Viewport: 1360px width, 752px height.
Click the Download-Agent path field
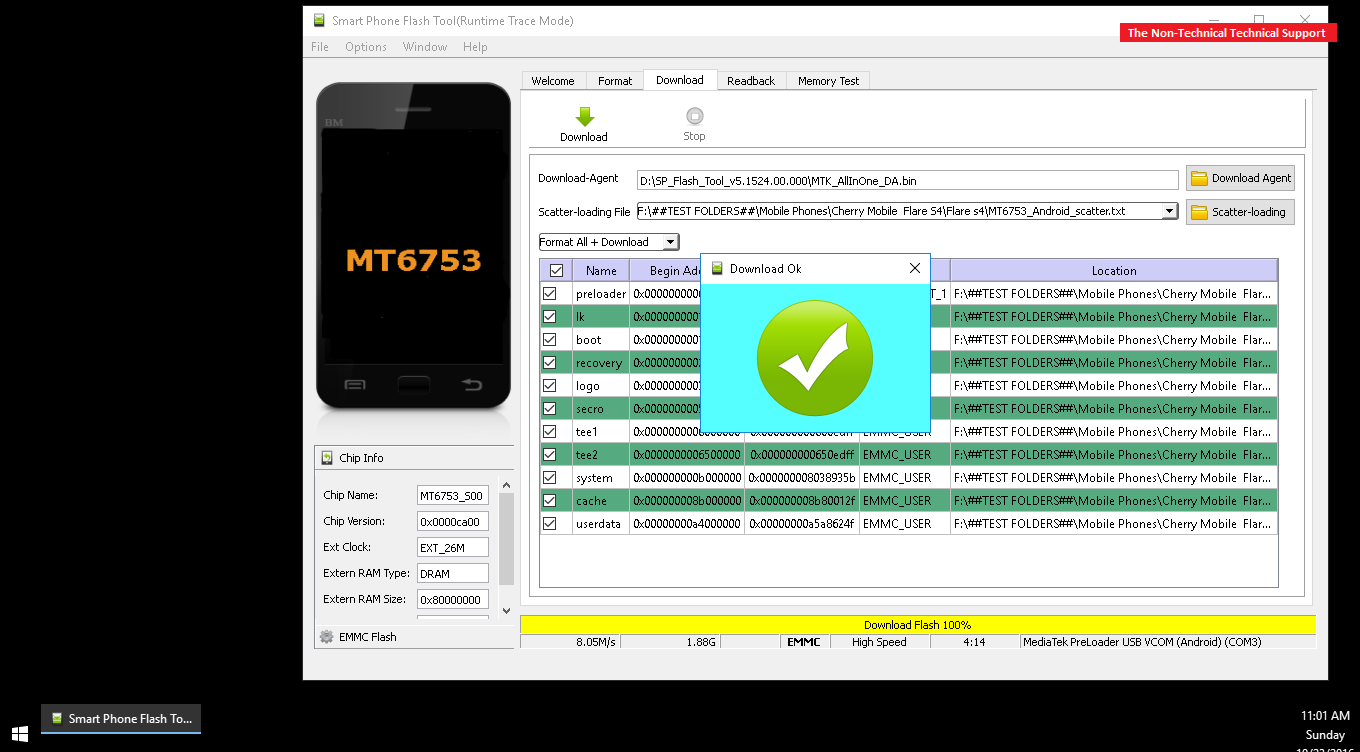[x=908, y=180]
